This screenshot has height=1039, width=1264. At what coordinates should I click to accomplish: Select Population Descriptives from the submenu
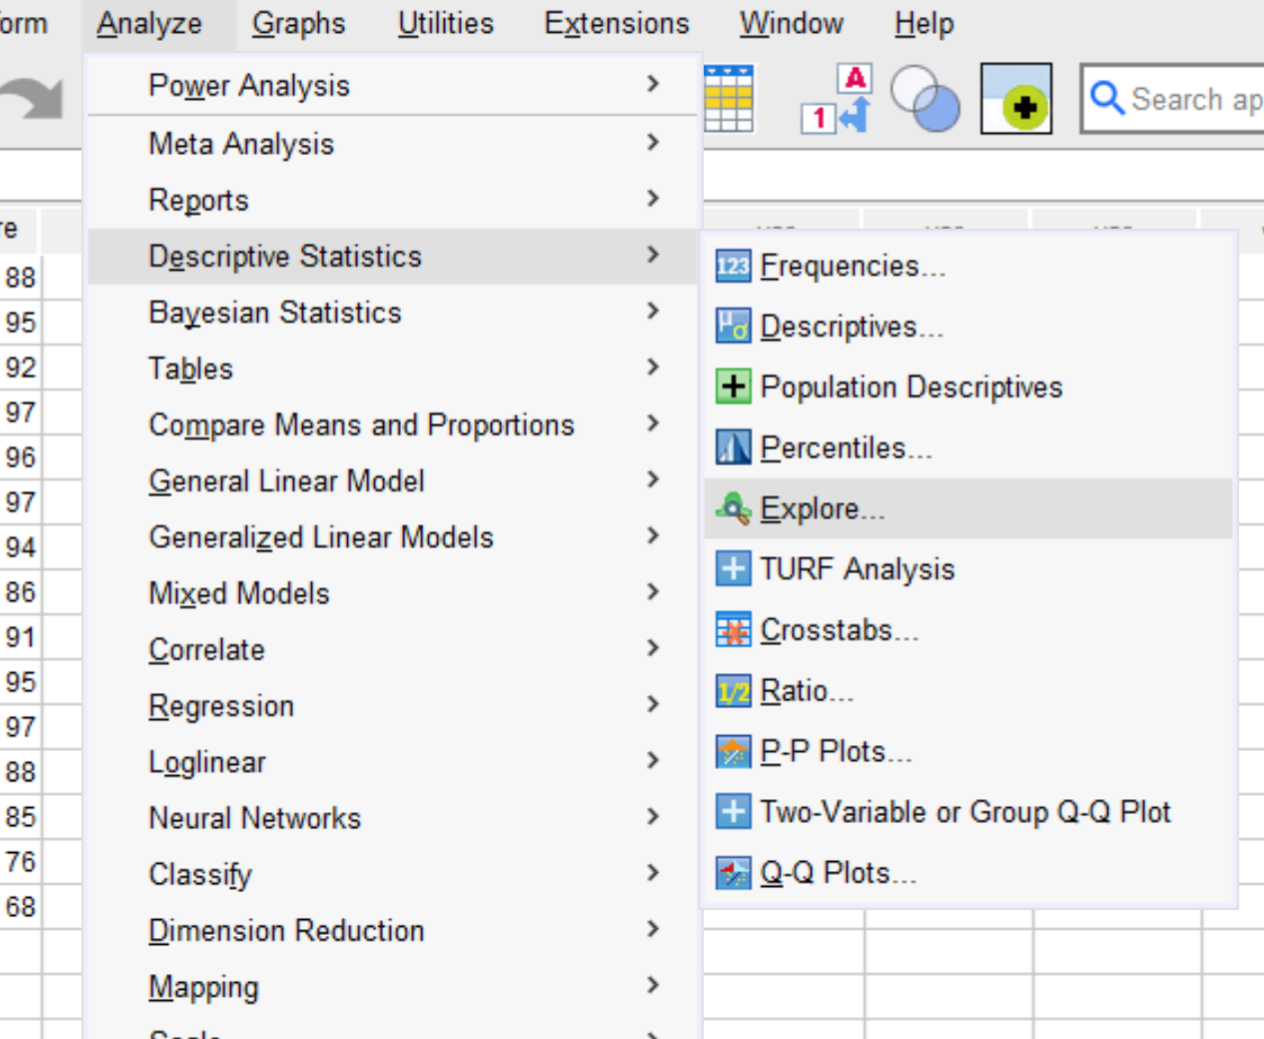click(x=911, y=387)
